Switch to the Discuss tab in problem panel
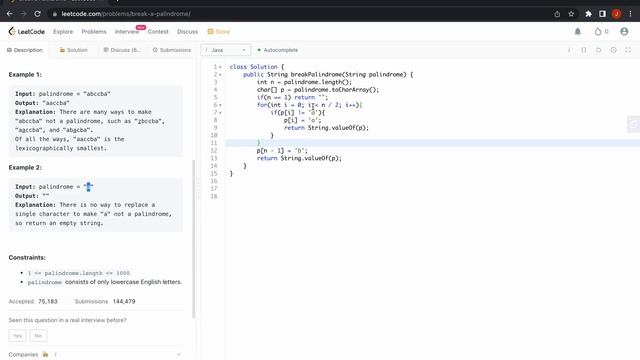 coord(121,50)
